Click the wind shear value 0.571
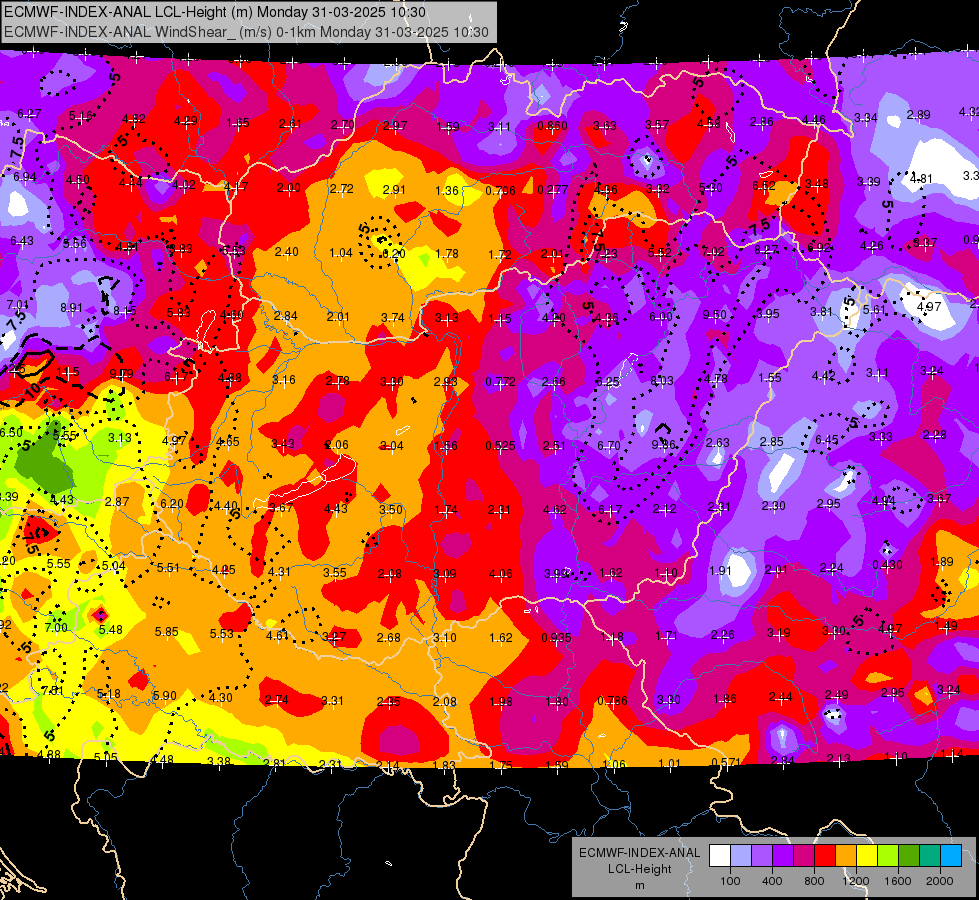This screenshot has width=979, height=900. coord(726,762)
